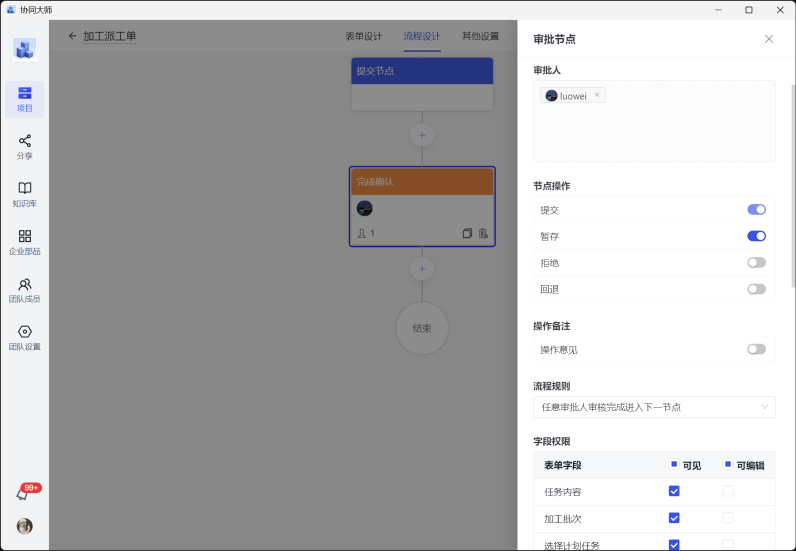Enable the 拒绝 toggle
The height and width of the screenshot is (551, 796).
coord(756,263)
